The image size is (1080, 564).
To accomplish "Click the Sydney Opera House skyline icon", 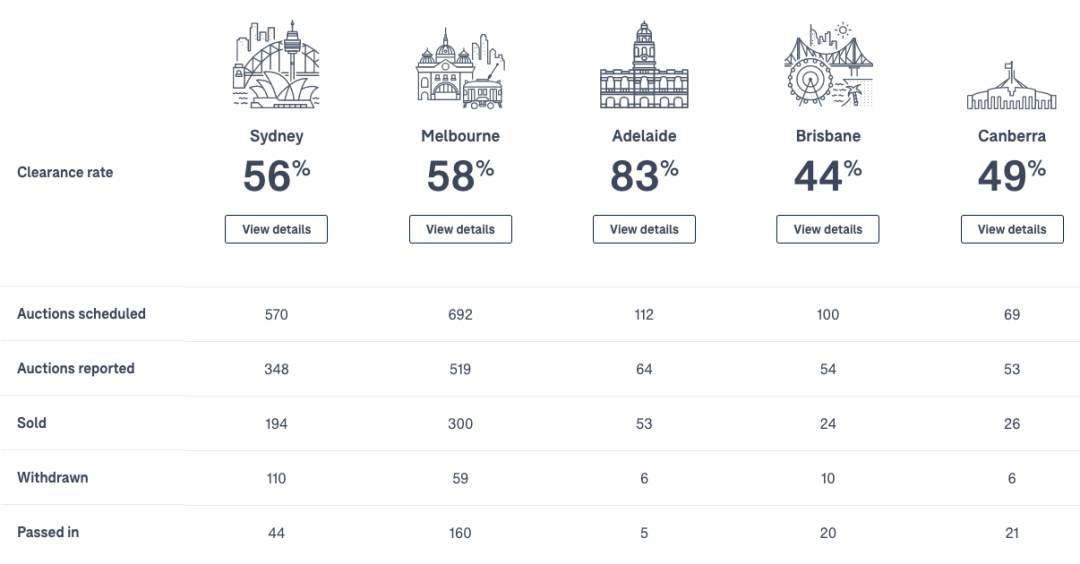I will tap(276, 64).
